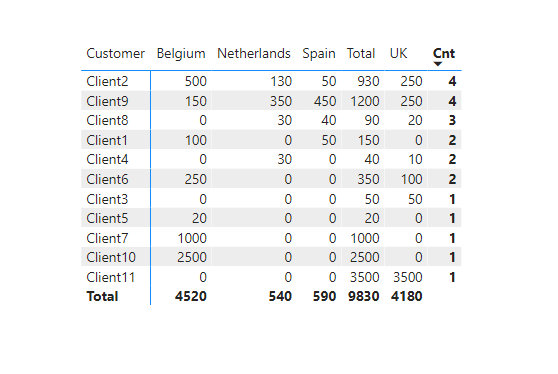Select the Client7 customer cell
The height and width of the screenshot is (374, 558).
pyautogui.click(x=107, y=238)
